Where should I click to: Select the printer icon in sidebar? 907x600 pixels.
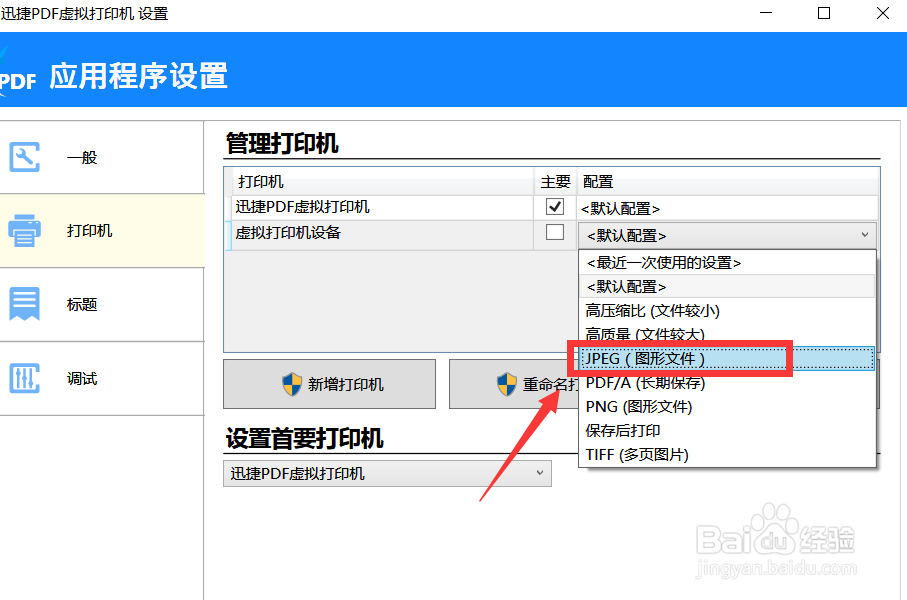point(24,230)
